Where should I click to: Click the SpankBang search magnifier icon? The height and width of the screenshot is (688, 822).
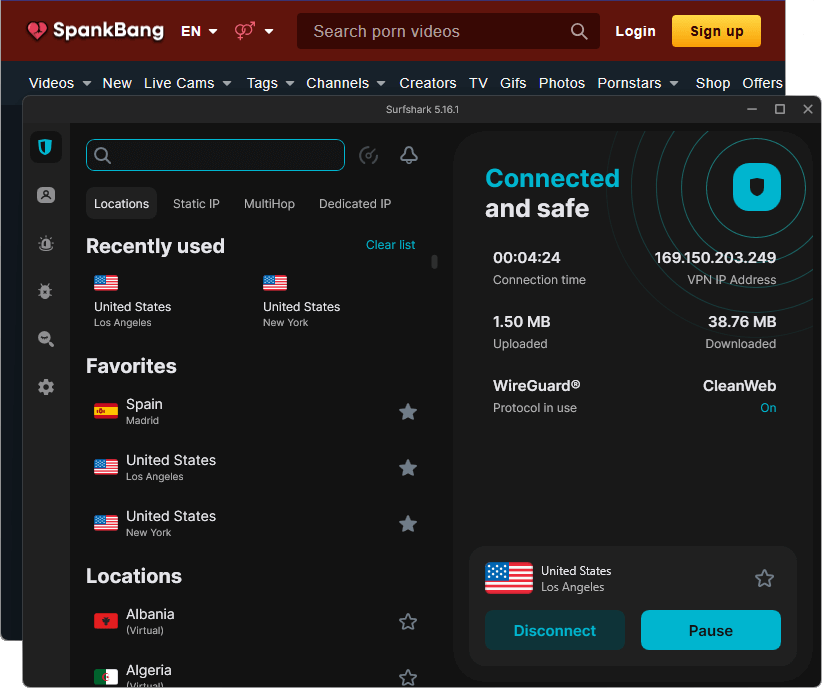579,31
